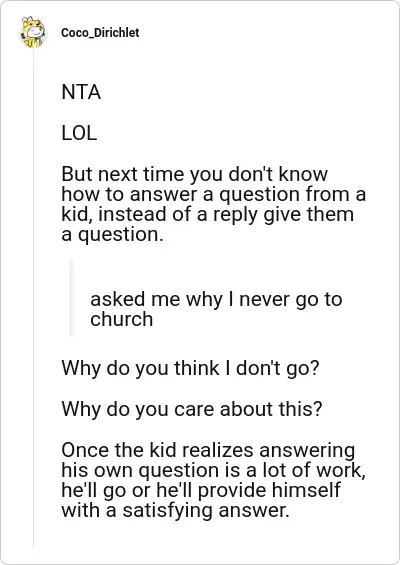Click "Why do you think I don't go?"
Screen dimensions: 400x565
click(191, 369)
